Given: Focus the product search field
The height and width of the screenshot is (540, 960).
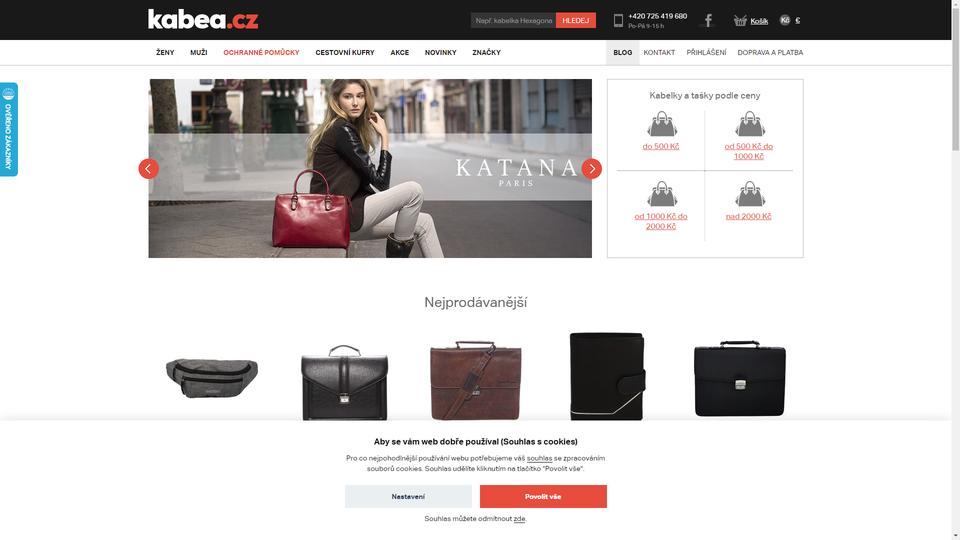Looking at the screenshot, I should tap(513, 20).
